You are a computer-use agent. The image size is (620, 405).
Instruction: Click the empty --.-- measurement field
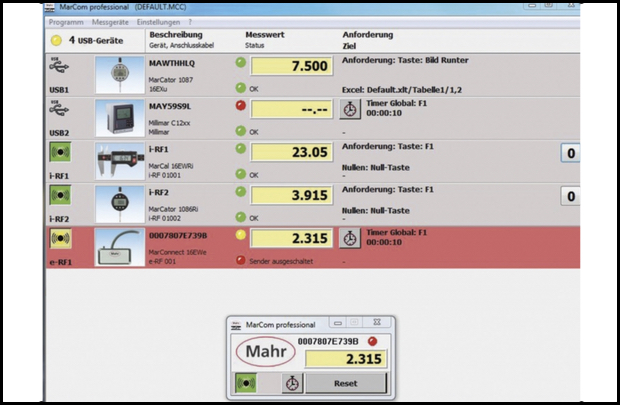pyautogui.click(x=291, y=109)
